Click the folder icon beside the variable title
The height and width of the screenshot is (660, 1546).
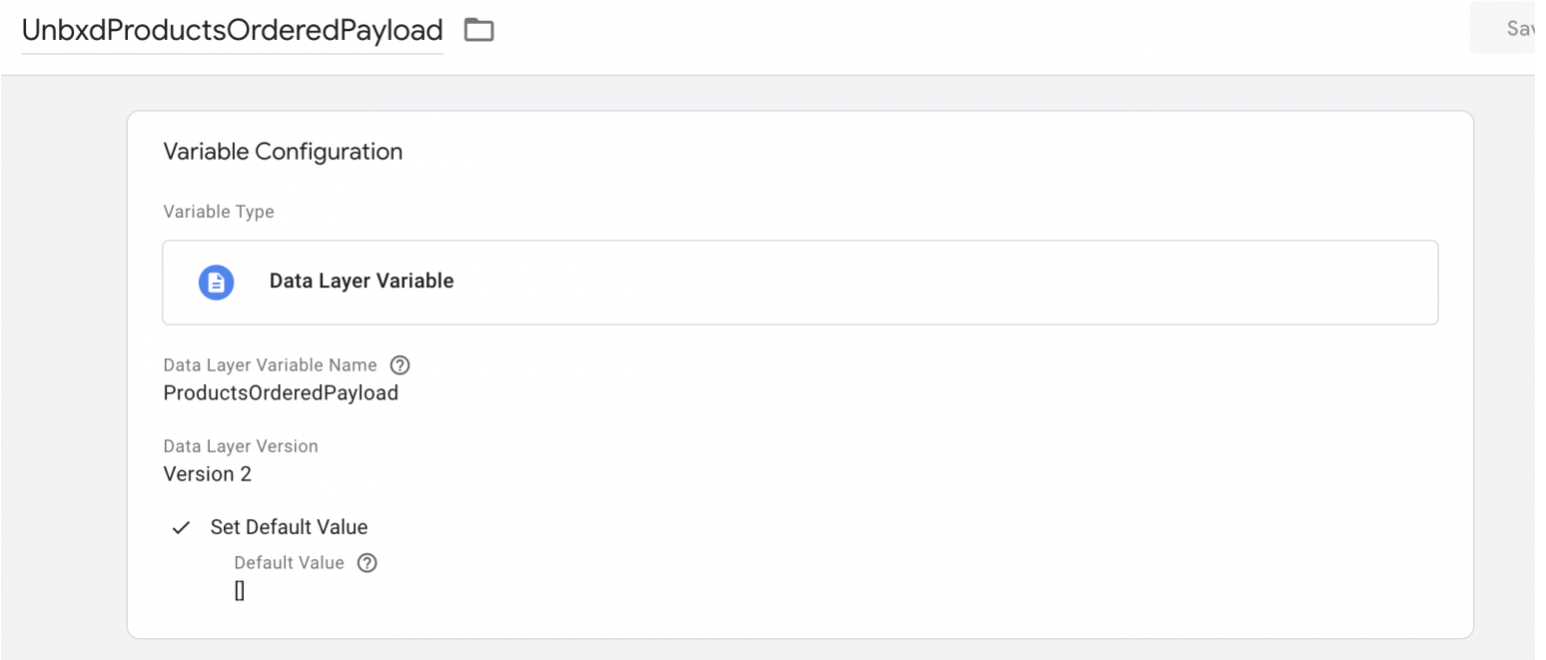479,30
